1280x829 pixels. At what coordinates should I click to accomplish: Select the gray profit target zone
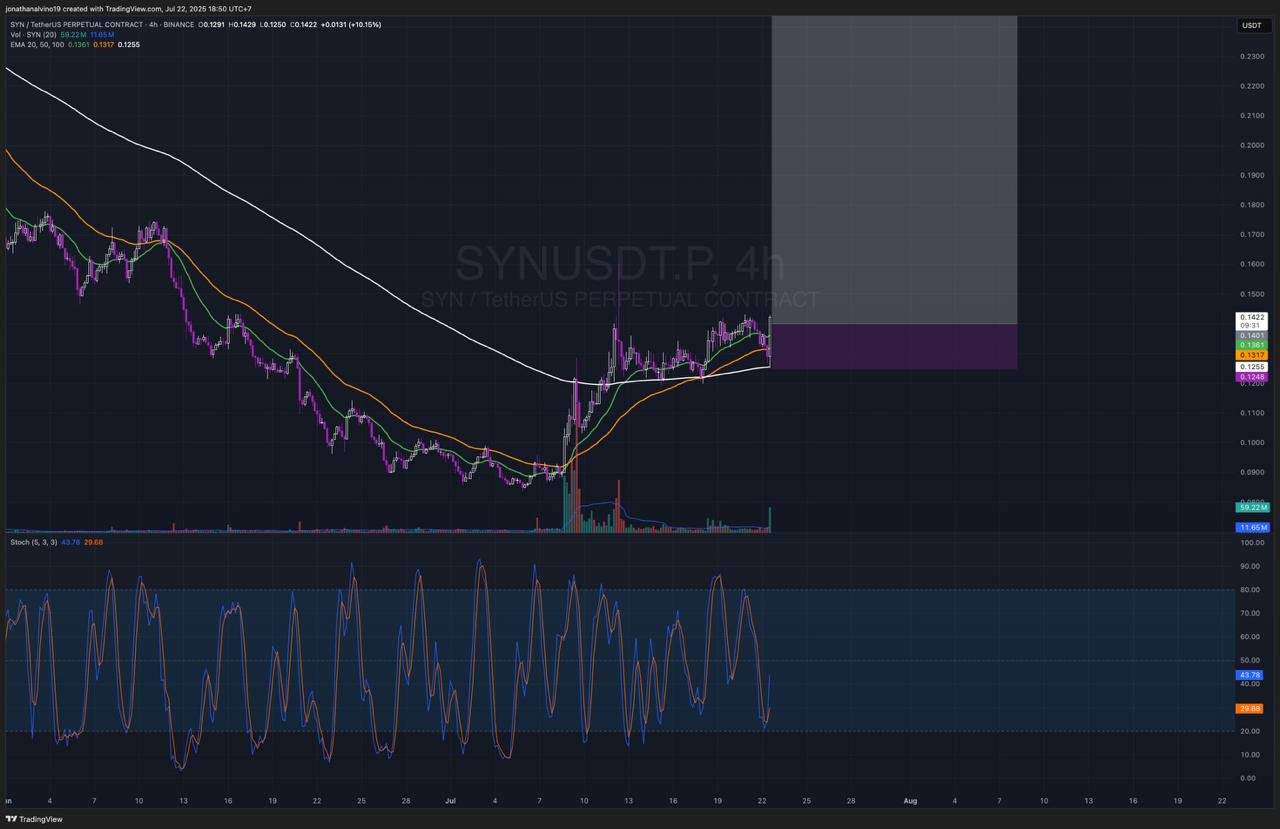pyautogui.click(x=894, y=170)
